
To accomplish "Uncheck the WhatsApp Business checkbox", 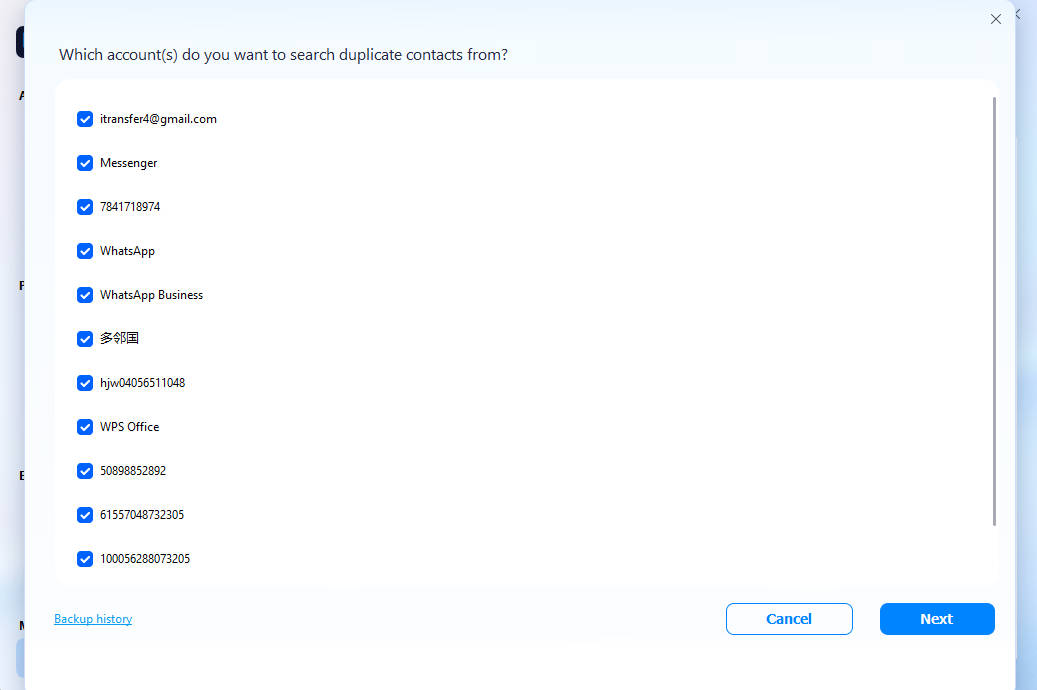I will [x=85, y=295].
